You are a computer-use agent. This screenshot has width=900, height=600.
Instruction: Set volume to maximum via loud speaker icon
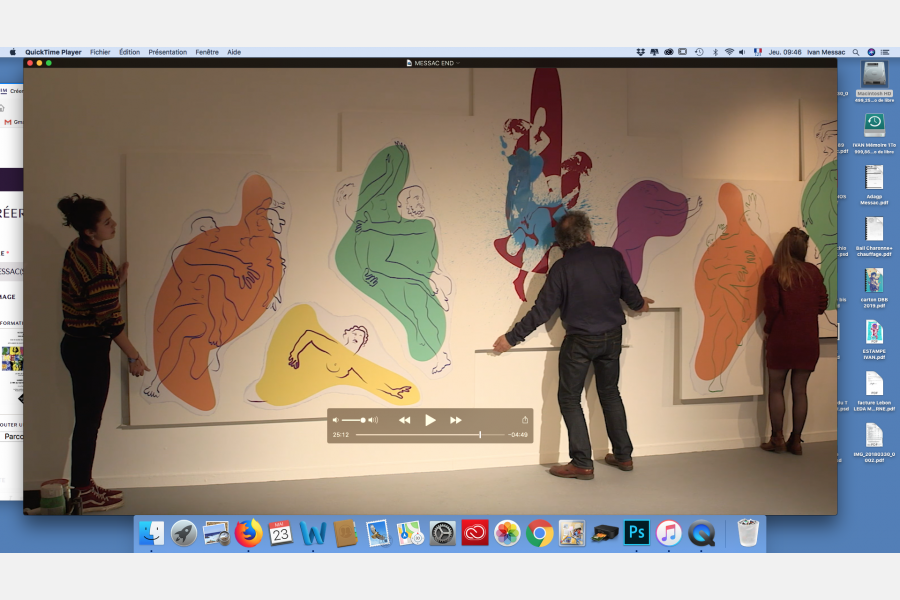point(374,420)
